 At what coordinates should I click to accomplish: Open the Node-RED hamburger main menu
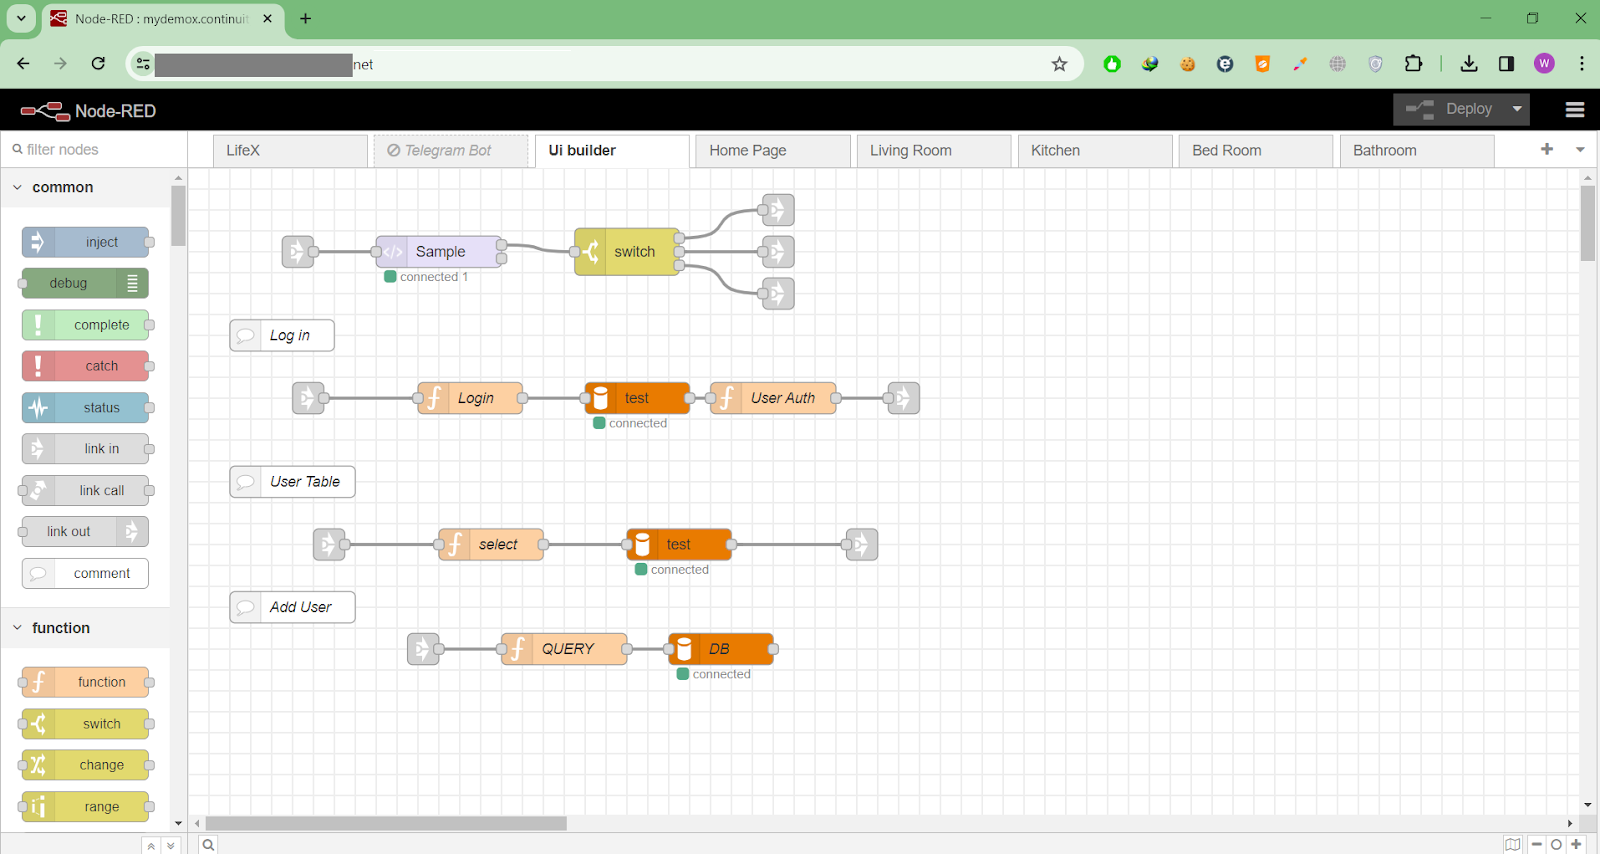point(1575,110)
